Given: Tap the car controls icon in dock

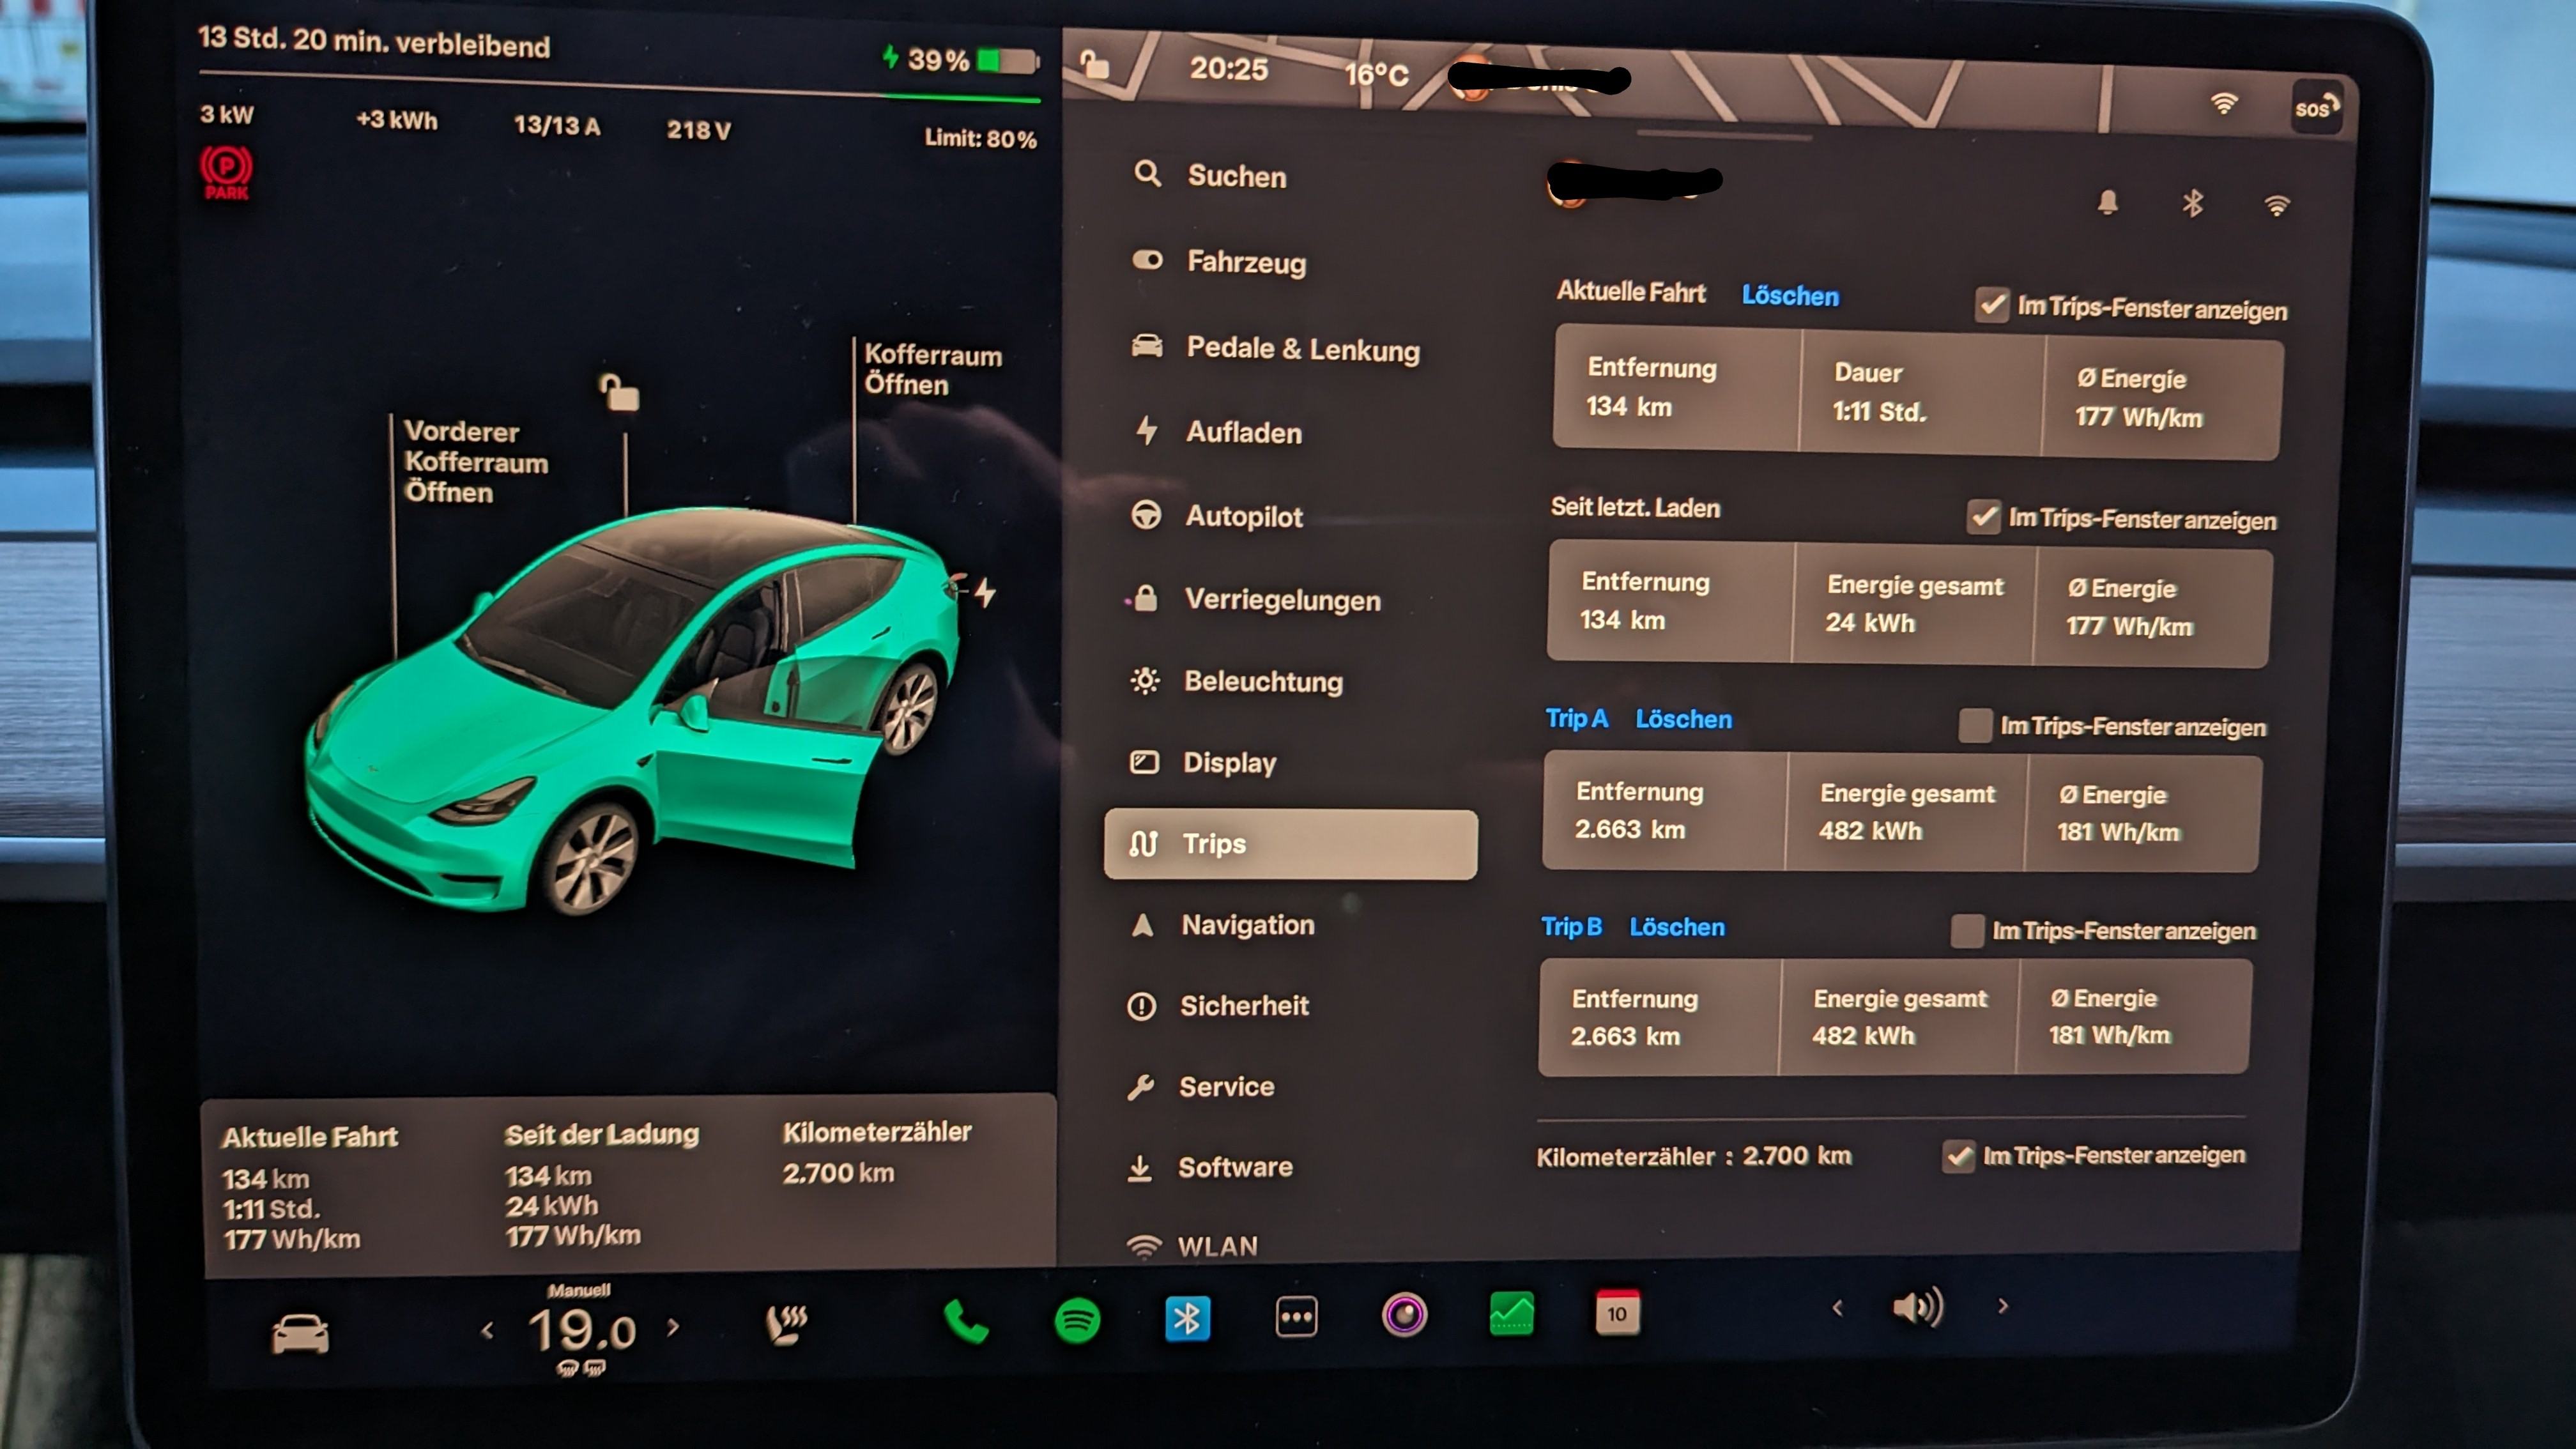Looking at the screenshot, I should point(300,1333).
